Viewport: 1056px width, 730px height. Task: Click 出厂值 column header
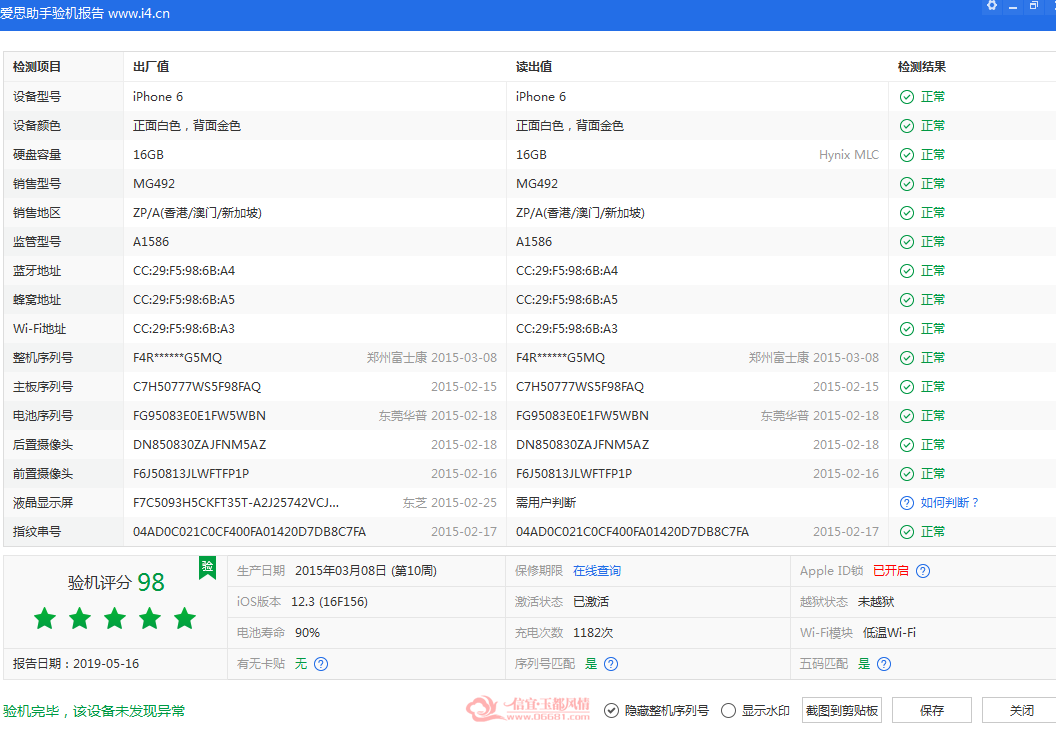coord(151,67)
